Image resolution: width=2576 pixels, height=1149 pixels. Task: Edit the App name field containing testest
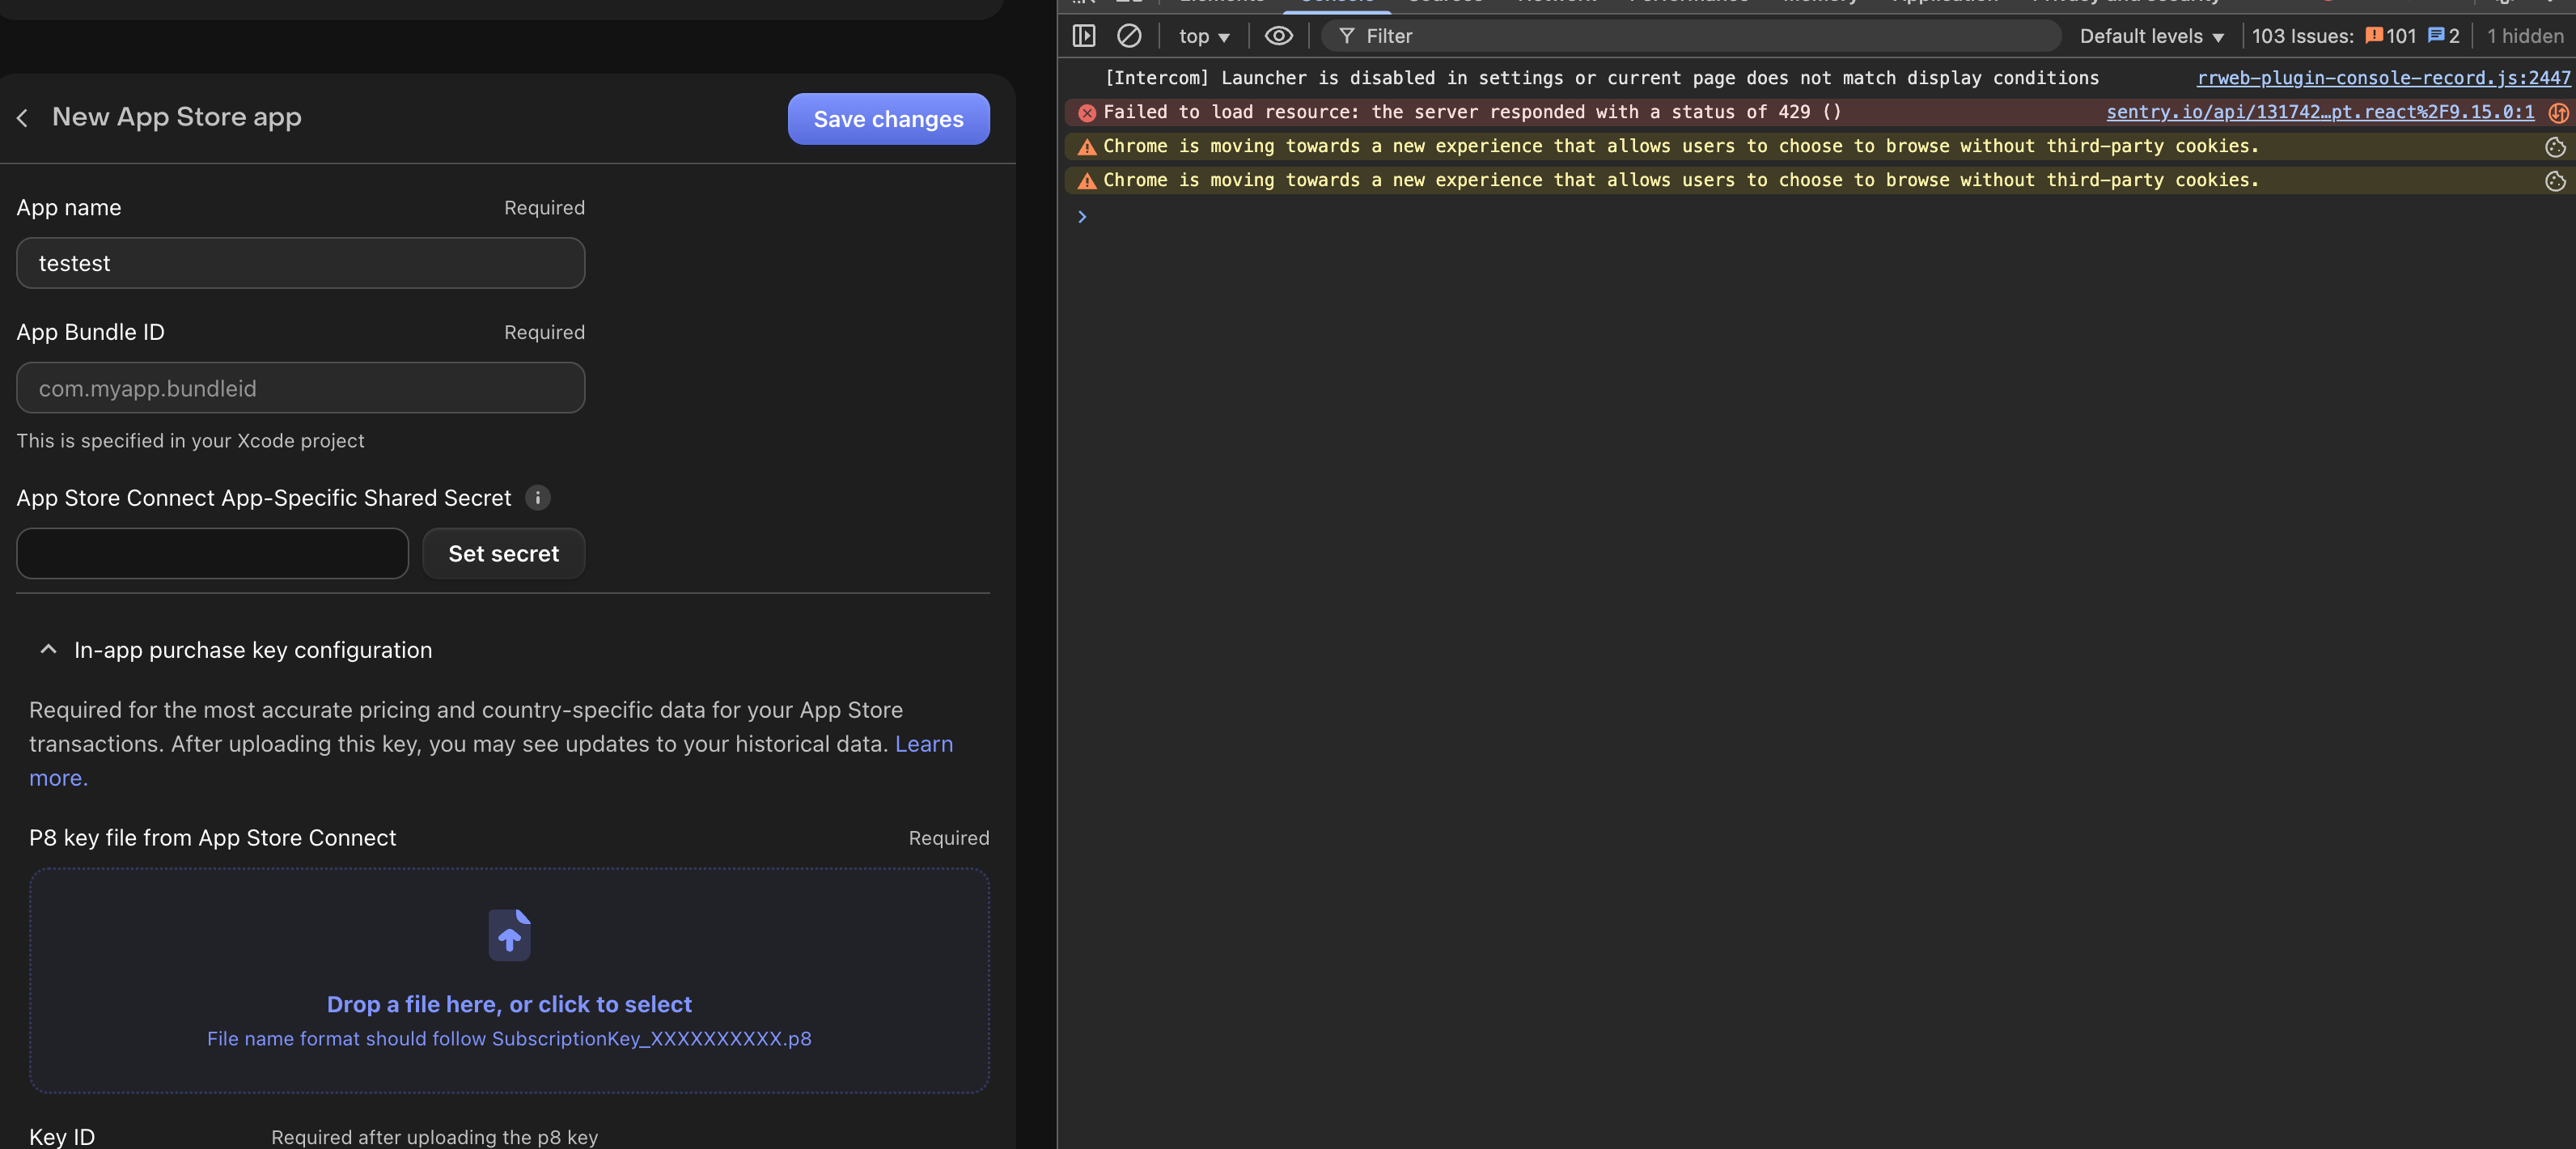301,263
